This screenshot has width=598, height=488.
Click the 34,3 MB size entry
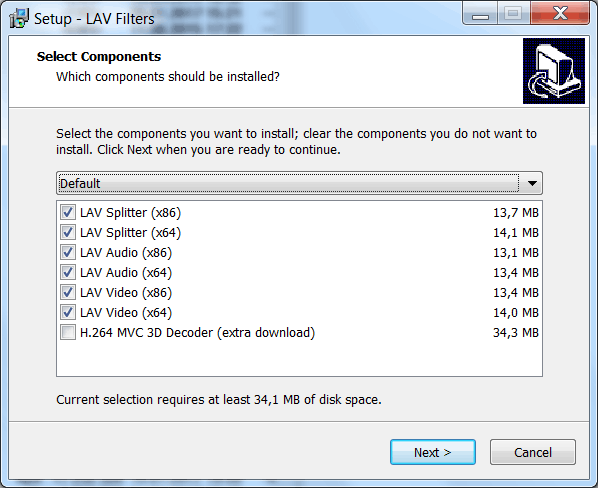point(516,332)
